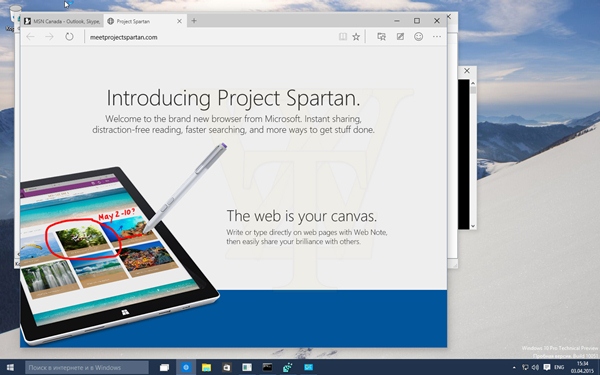This screenshot has height=375, width=600.
Task: Click 'The web is your canvas.' heading
Action: [x=302, y=216]
